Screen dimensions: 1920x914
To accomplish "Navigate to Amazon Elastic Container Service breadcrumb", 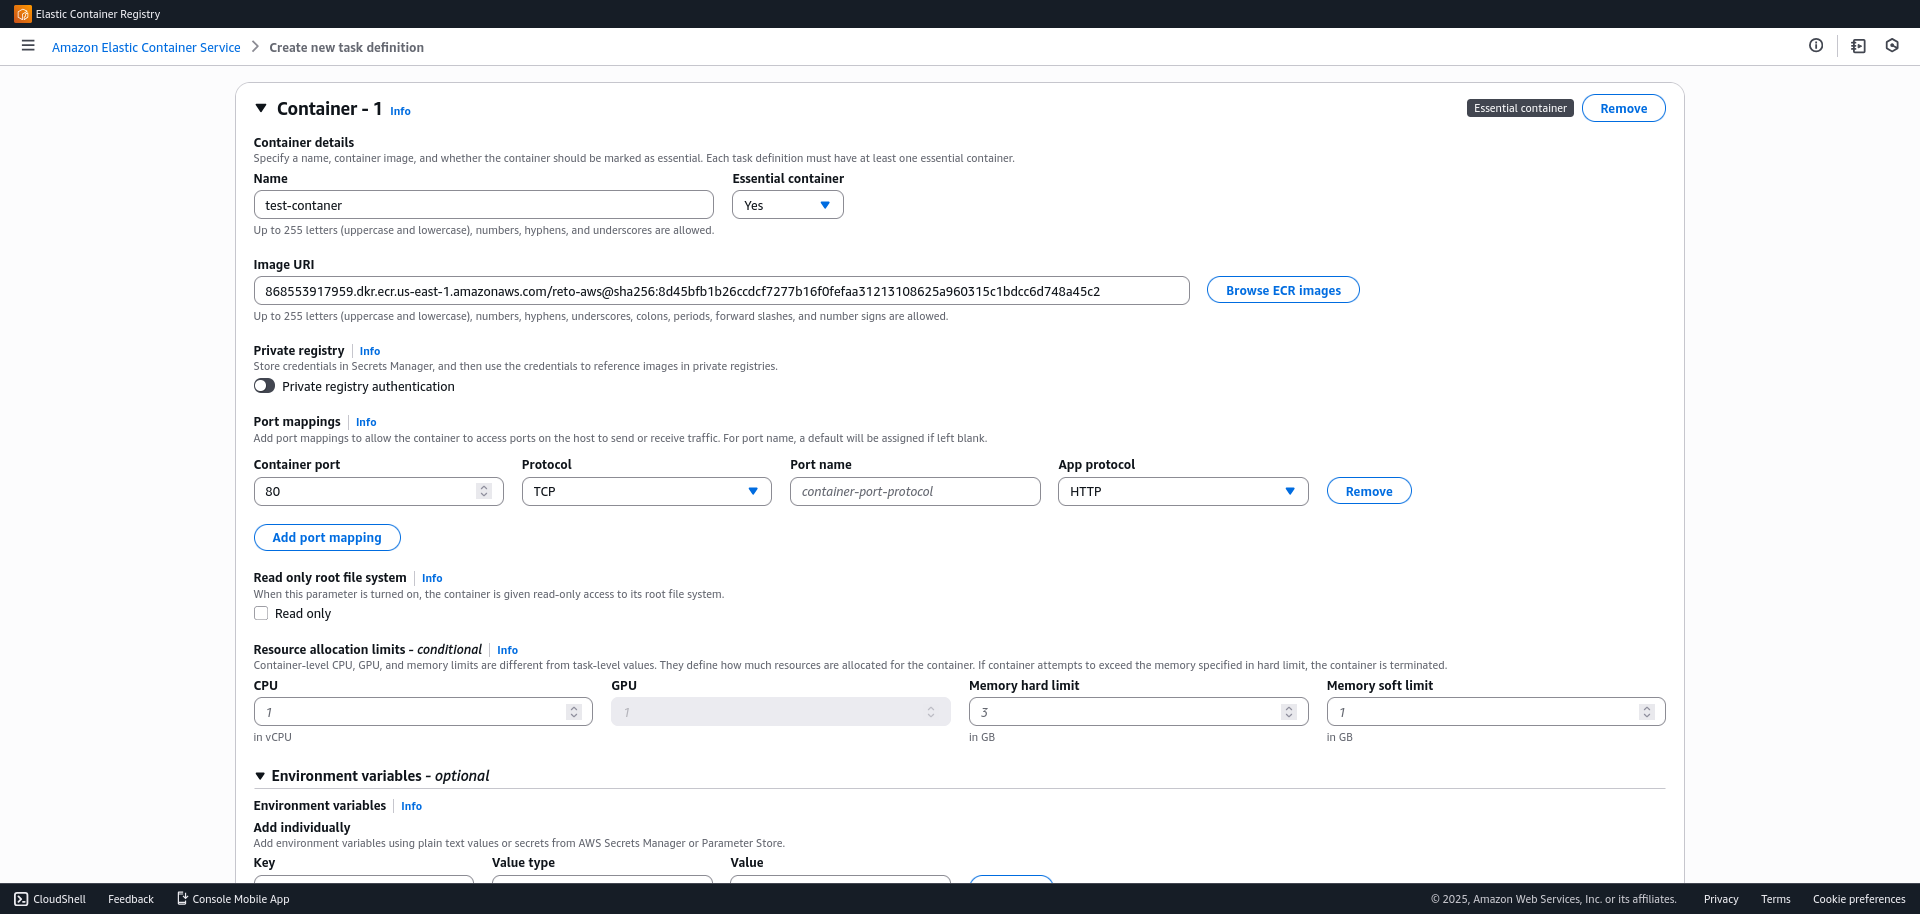I will [146, 47].
